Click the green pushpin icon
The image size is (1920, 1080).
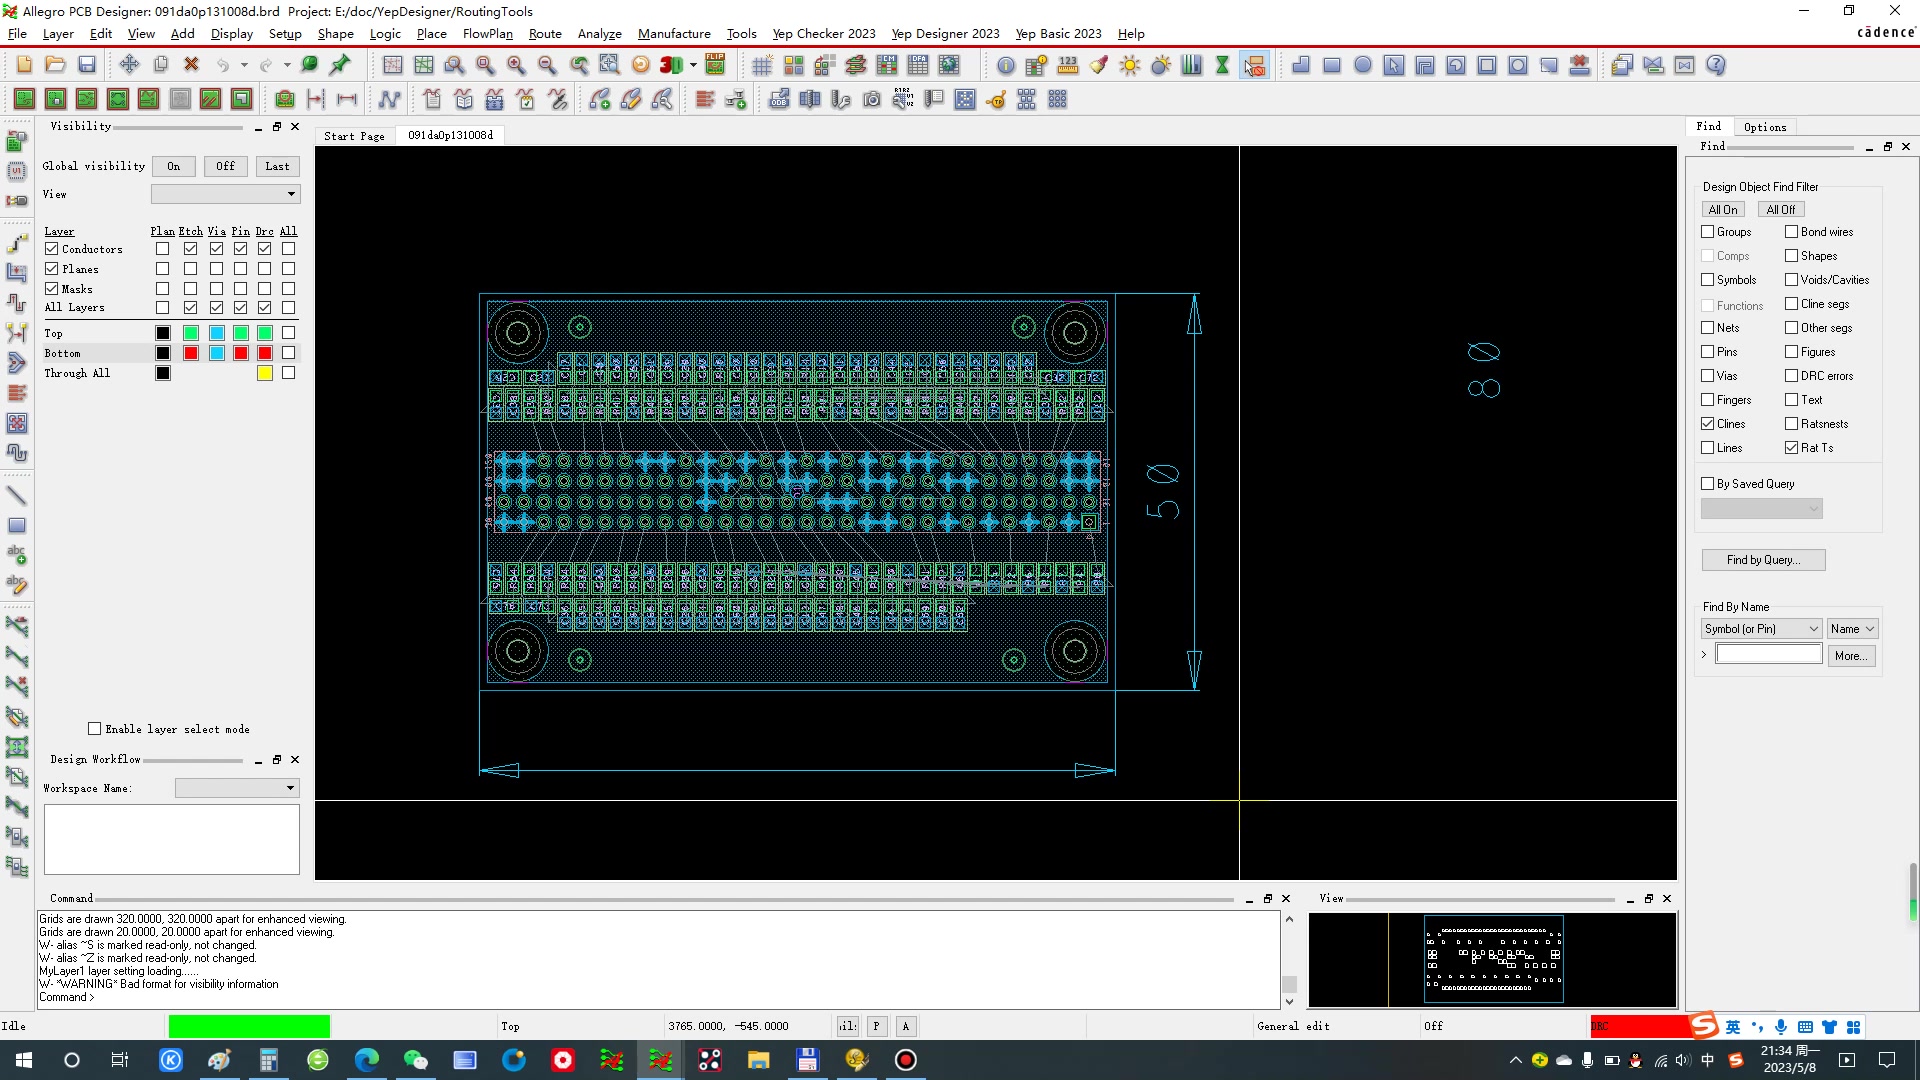340,65
